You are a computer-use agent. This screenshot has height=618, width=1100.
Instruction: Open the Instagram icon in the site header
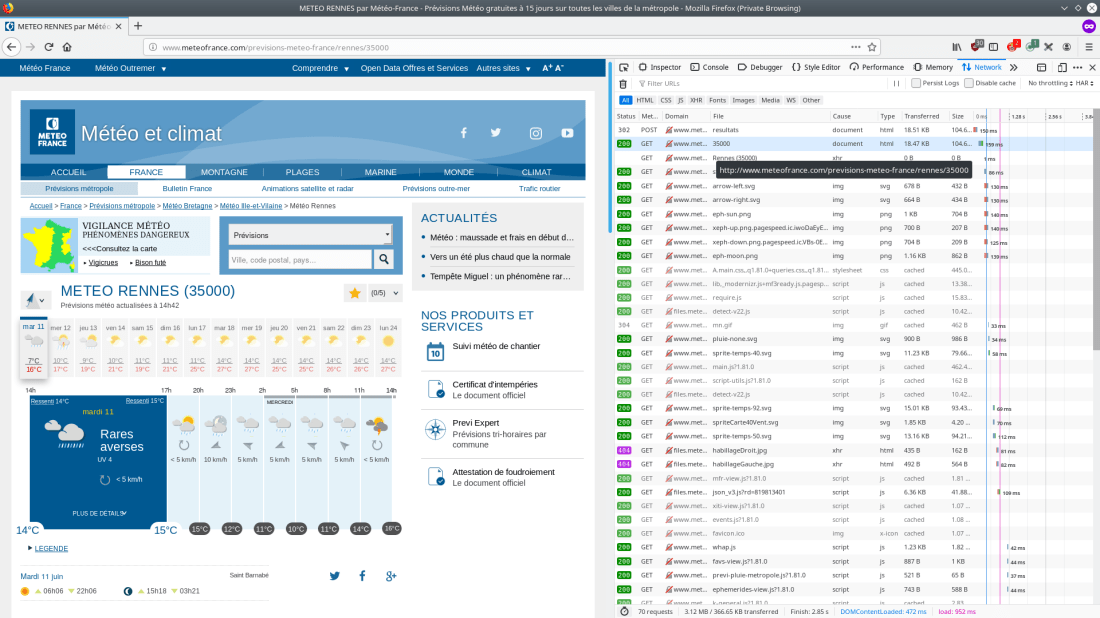coord(535,133)
